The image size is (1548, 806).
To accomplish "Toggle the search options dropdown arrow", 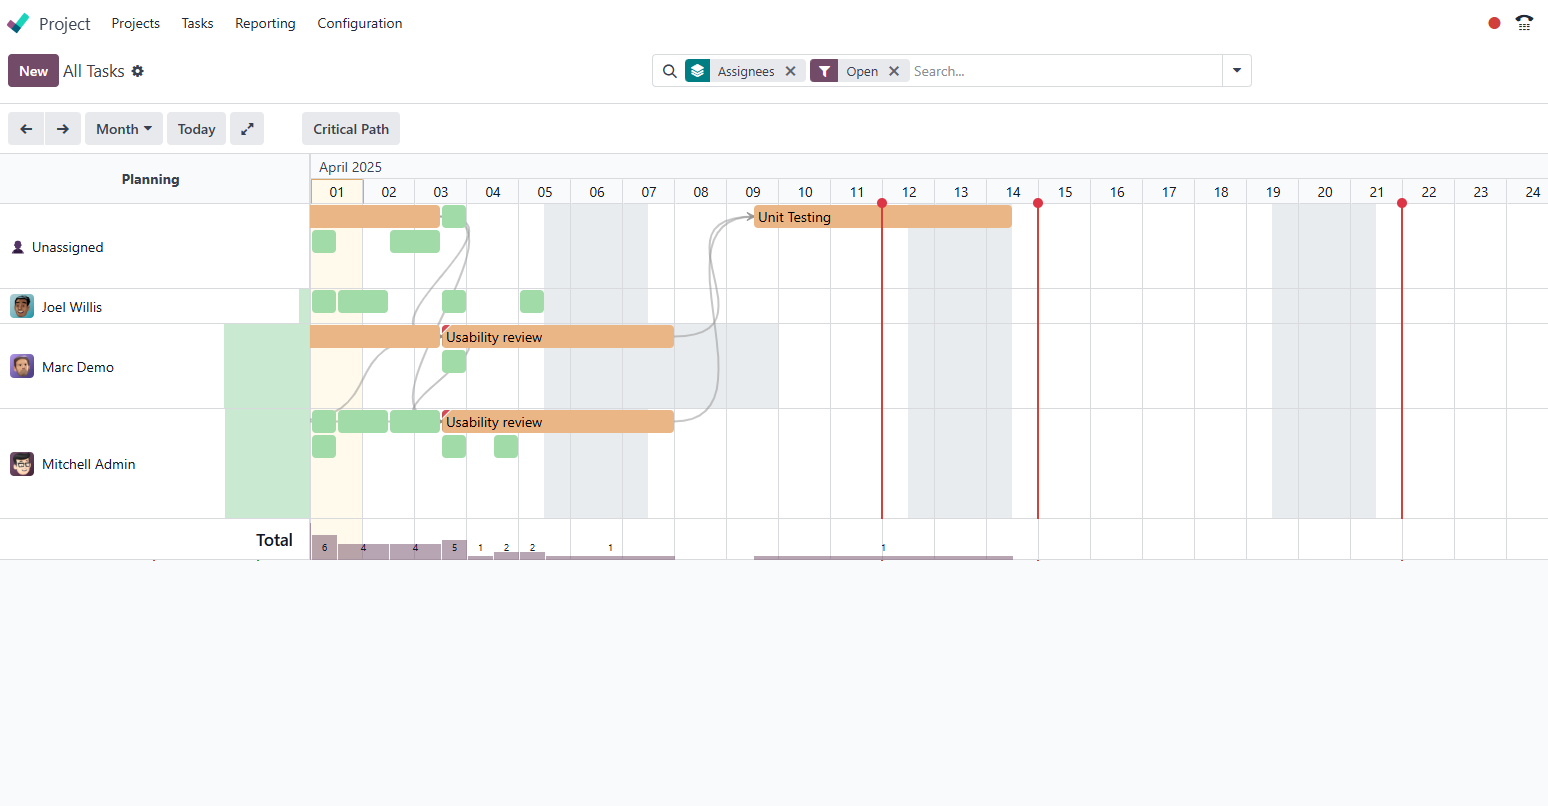I will [1237, 71].
